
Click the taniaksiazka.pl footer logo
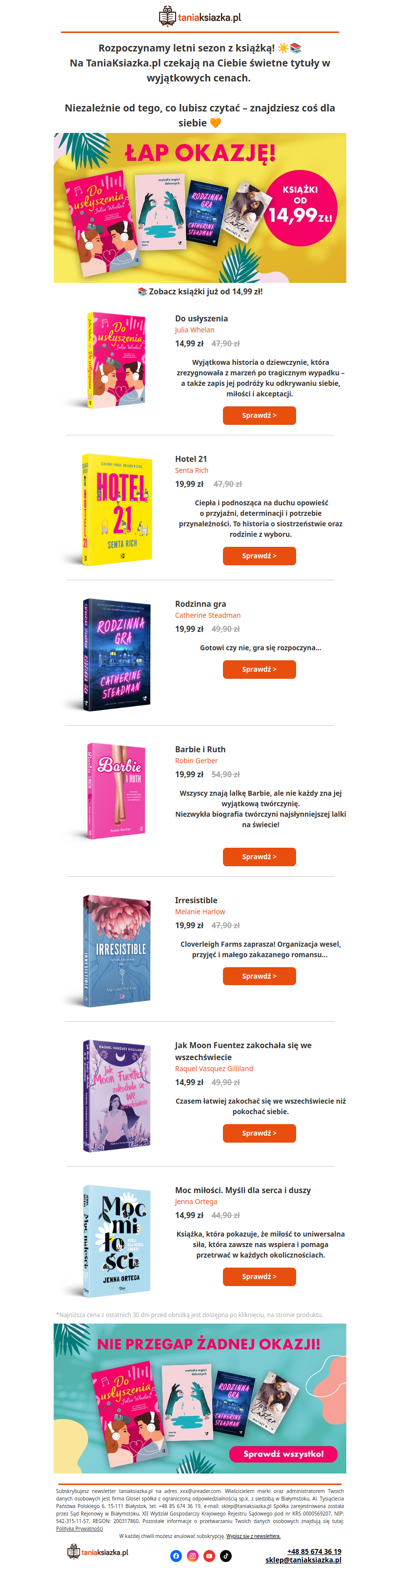tap(98, 1551)
